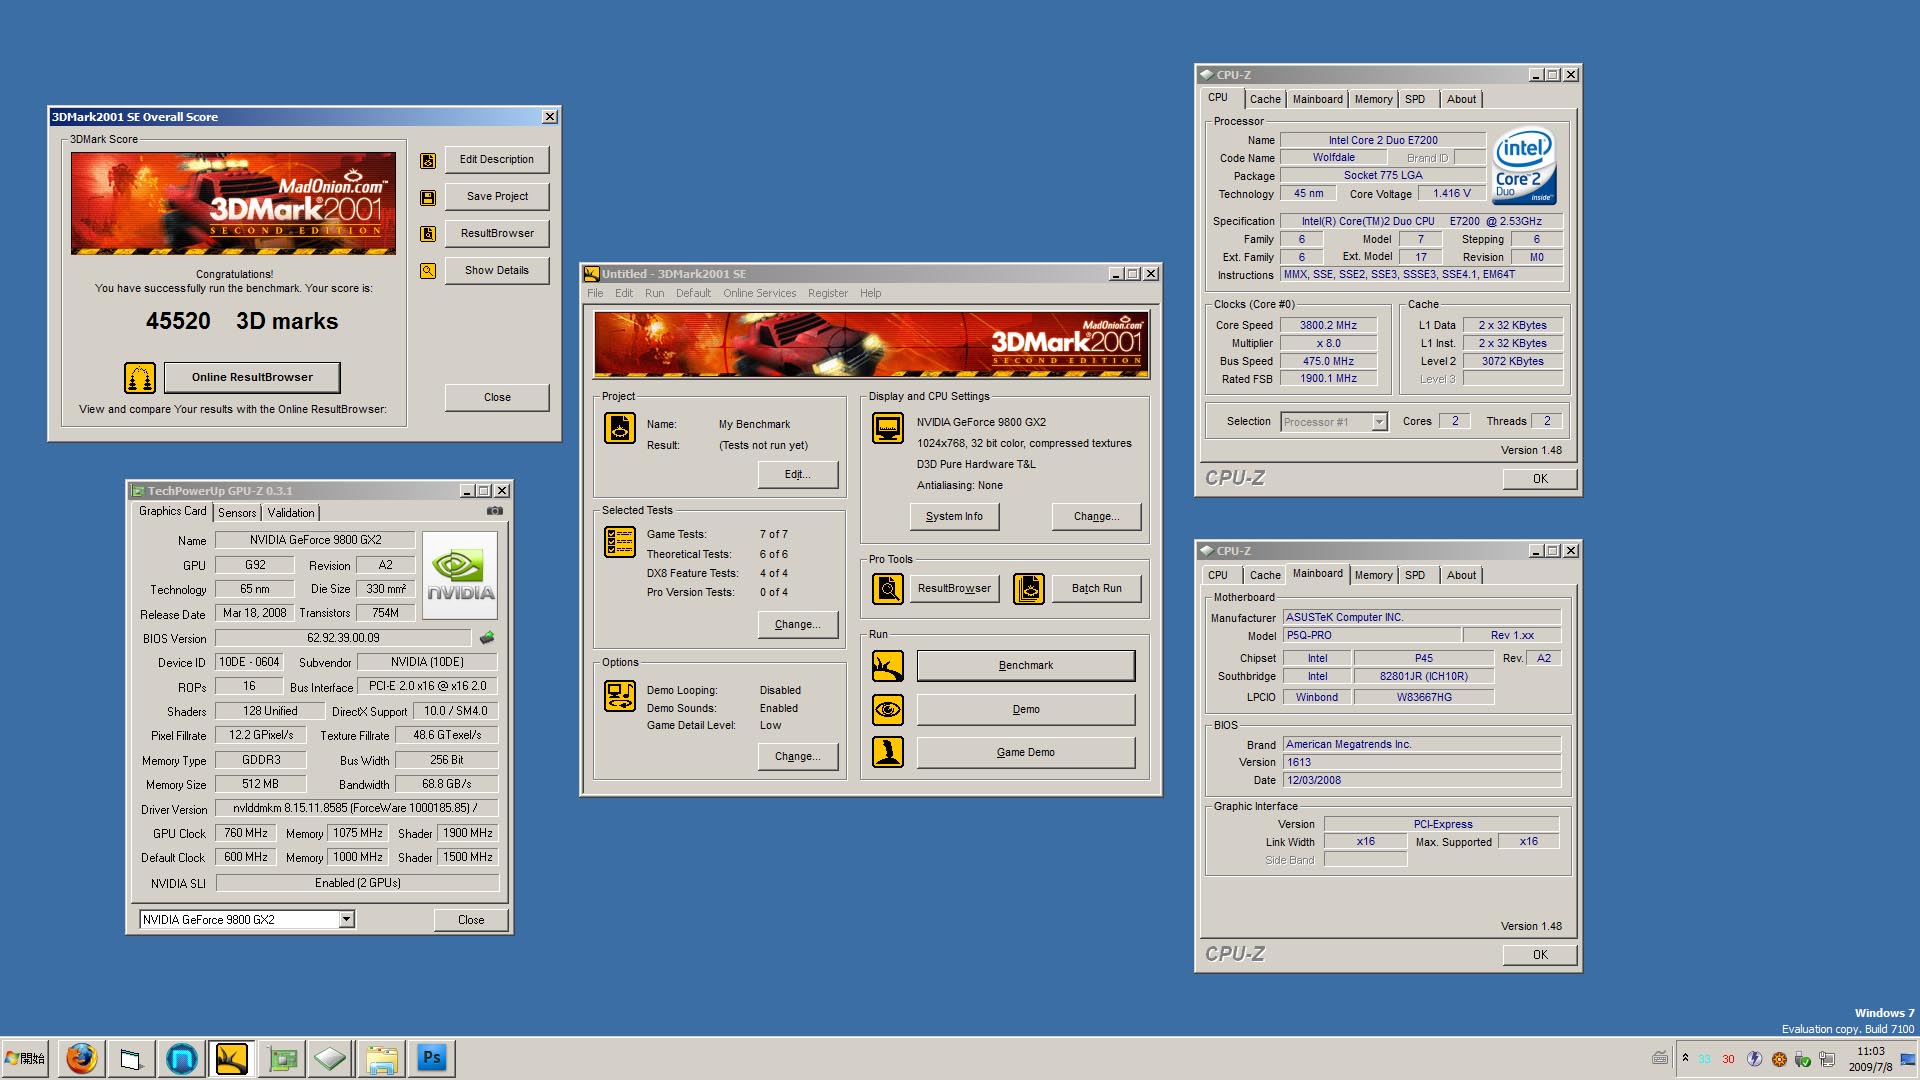
Task: Click the Game Demo button
Action: click(1026, 753)
